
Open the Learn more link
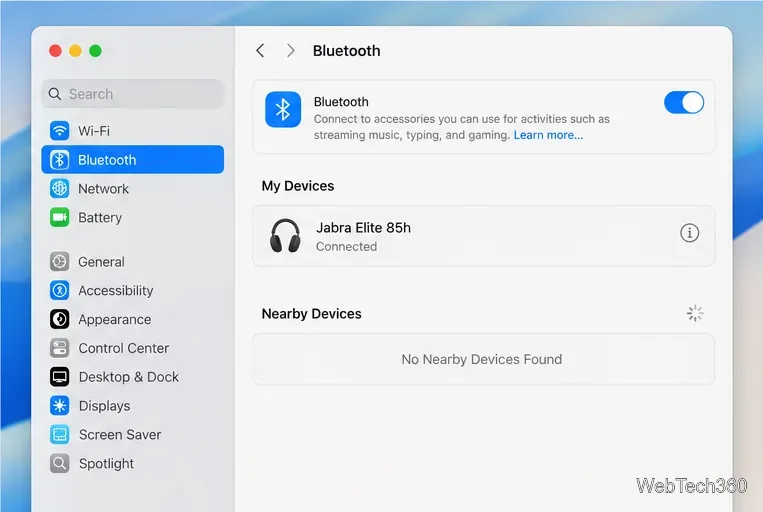click(x=548, y=135)
